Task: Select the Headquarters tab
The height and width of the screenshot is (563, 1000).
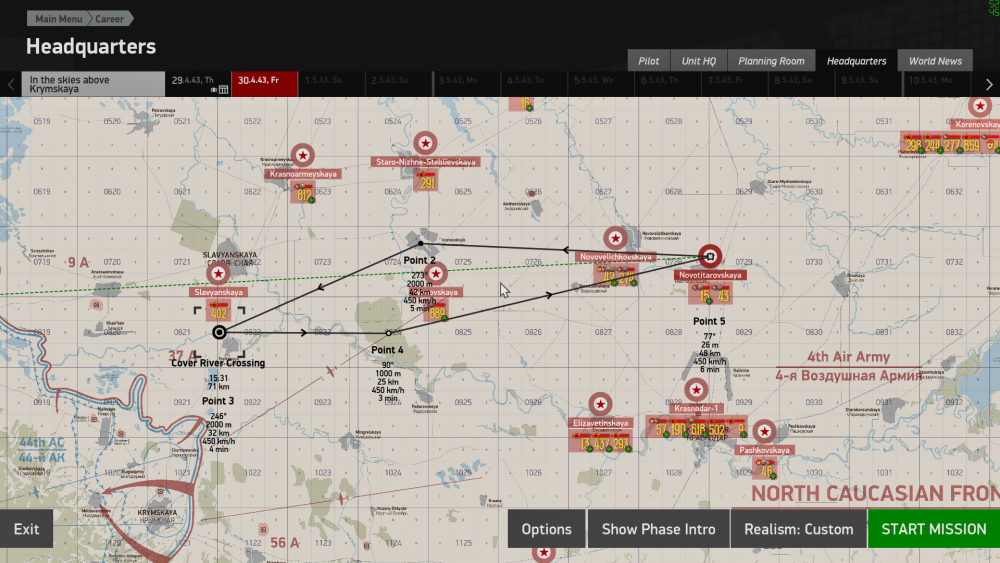Action: coord(857,61)
